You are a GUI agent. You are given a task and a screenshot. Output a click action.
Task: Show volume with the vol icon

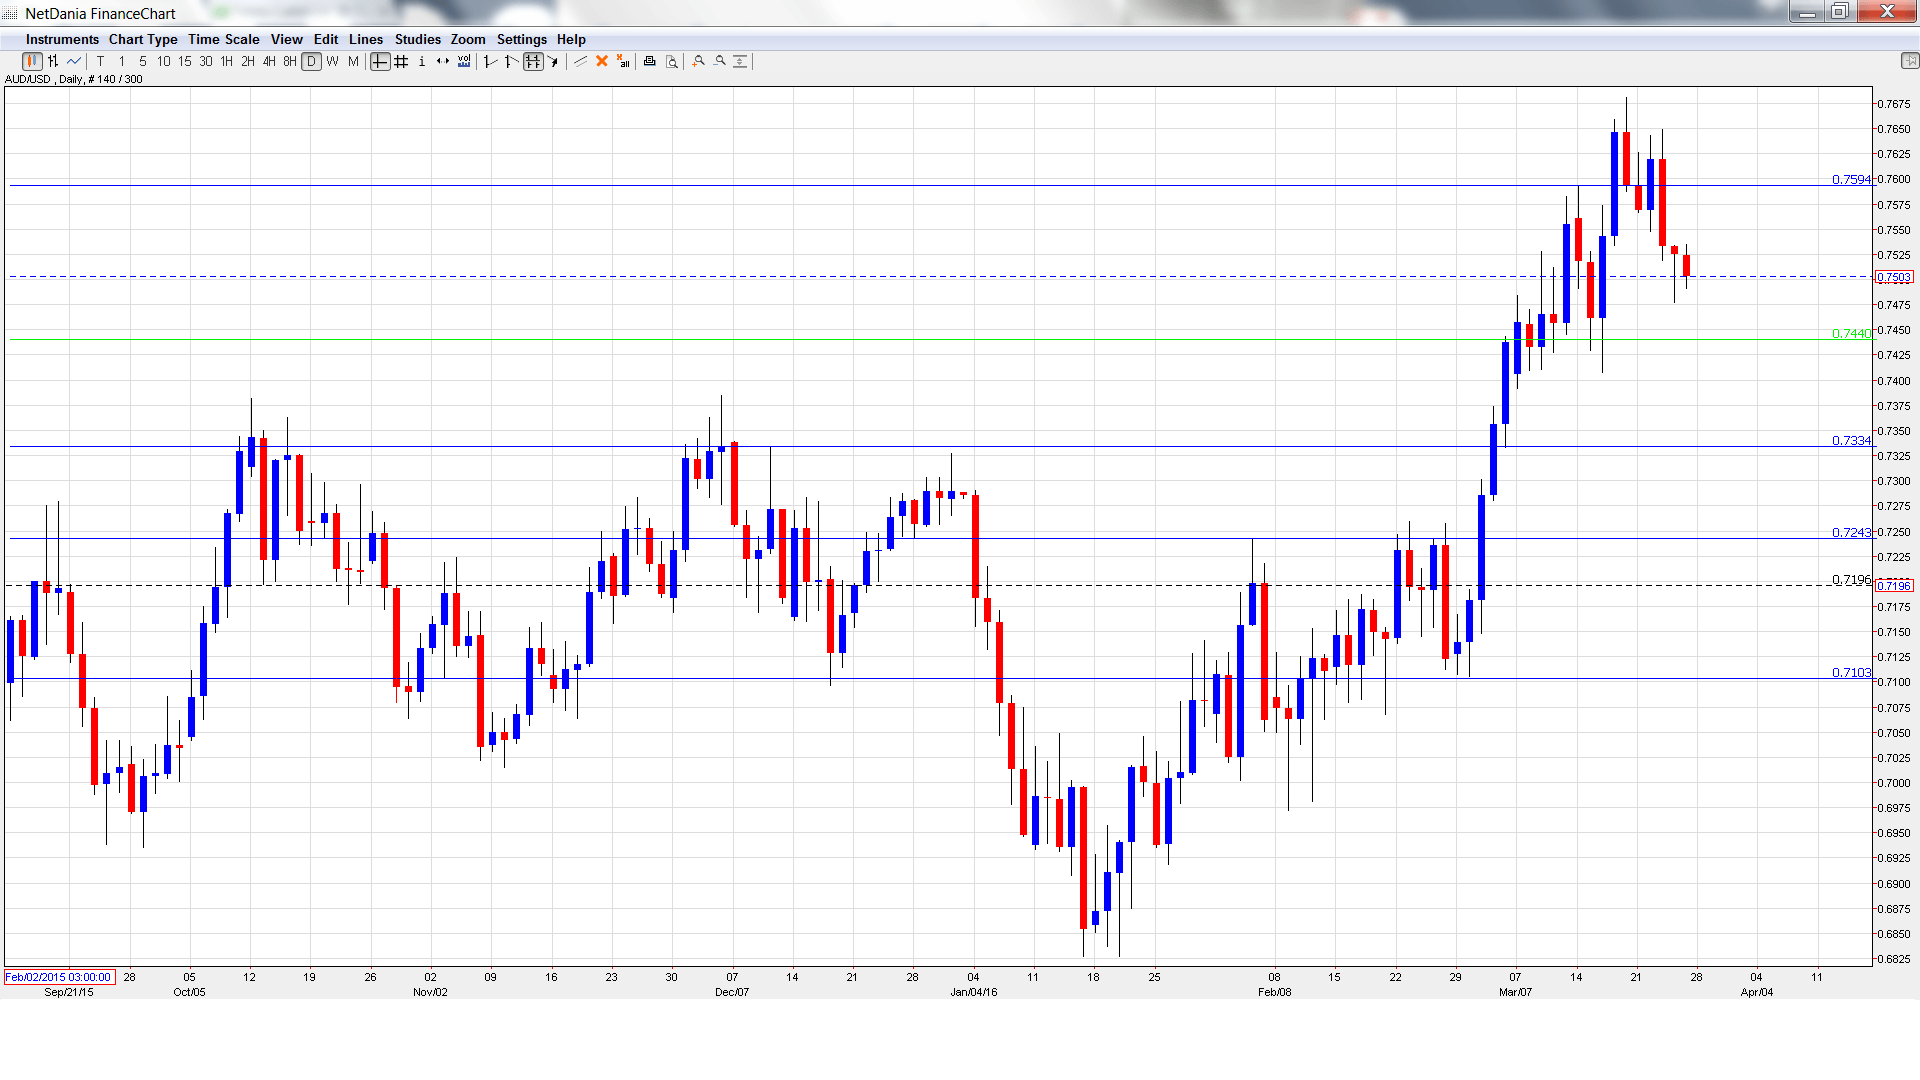(x=464, y=61)
